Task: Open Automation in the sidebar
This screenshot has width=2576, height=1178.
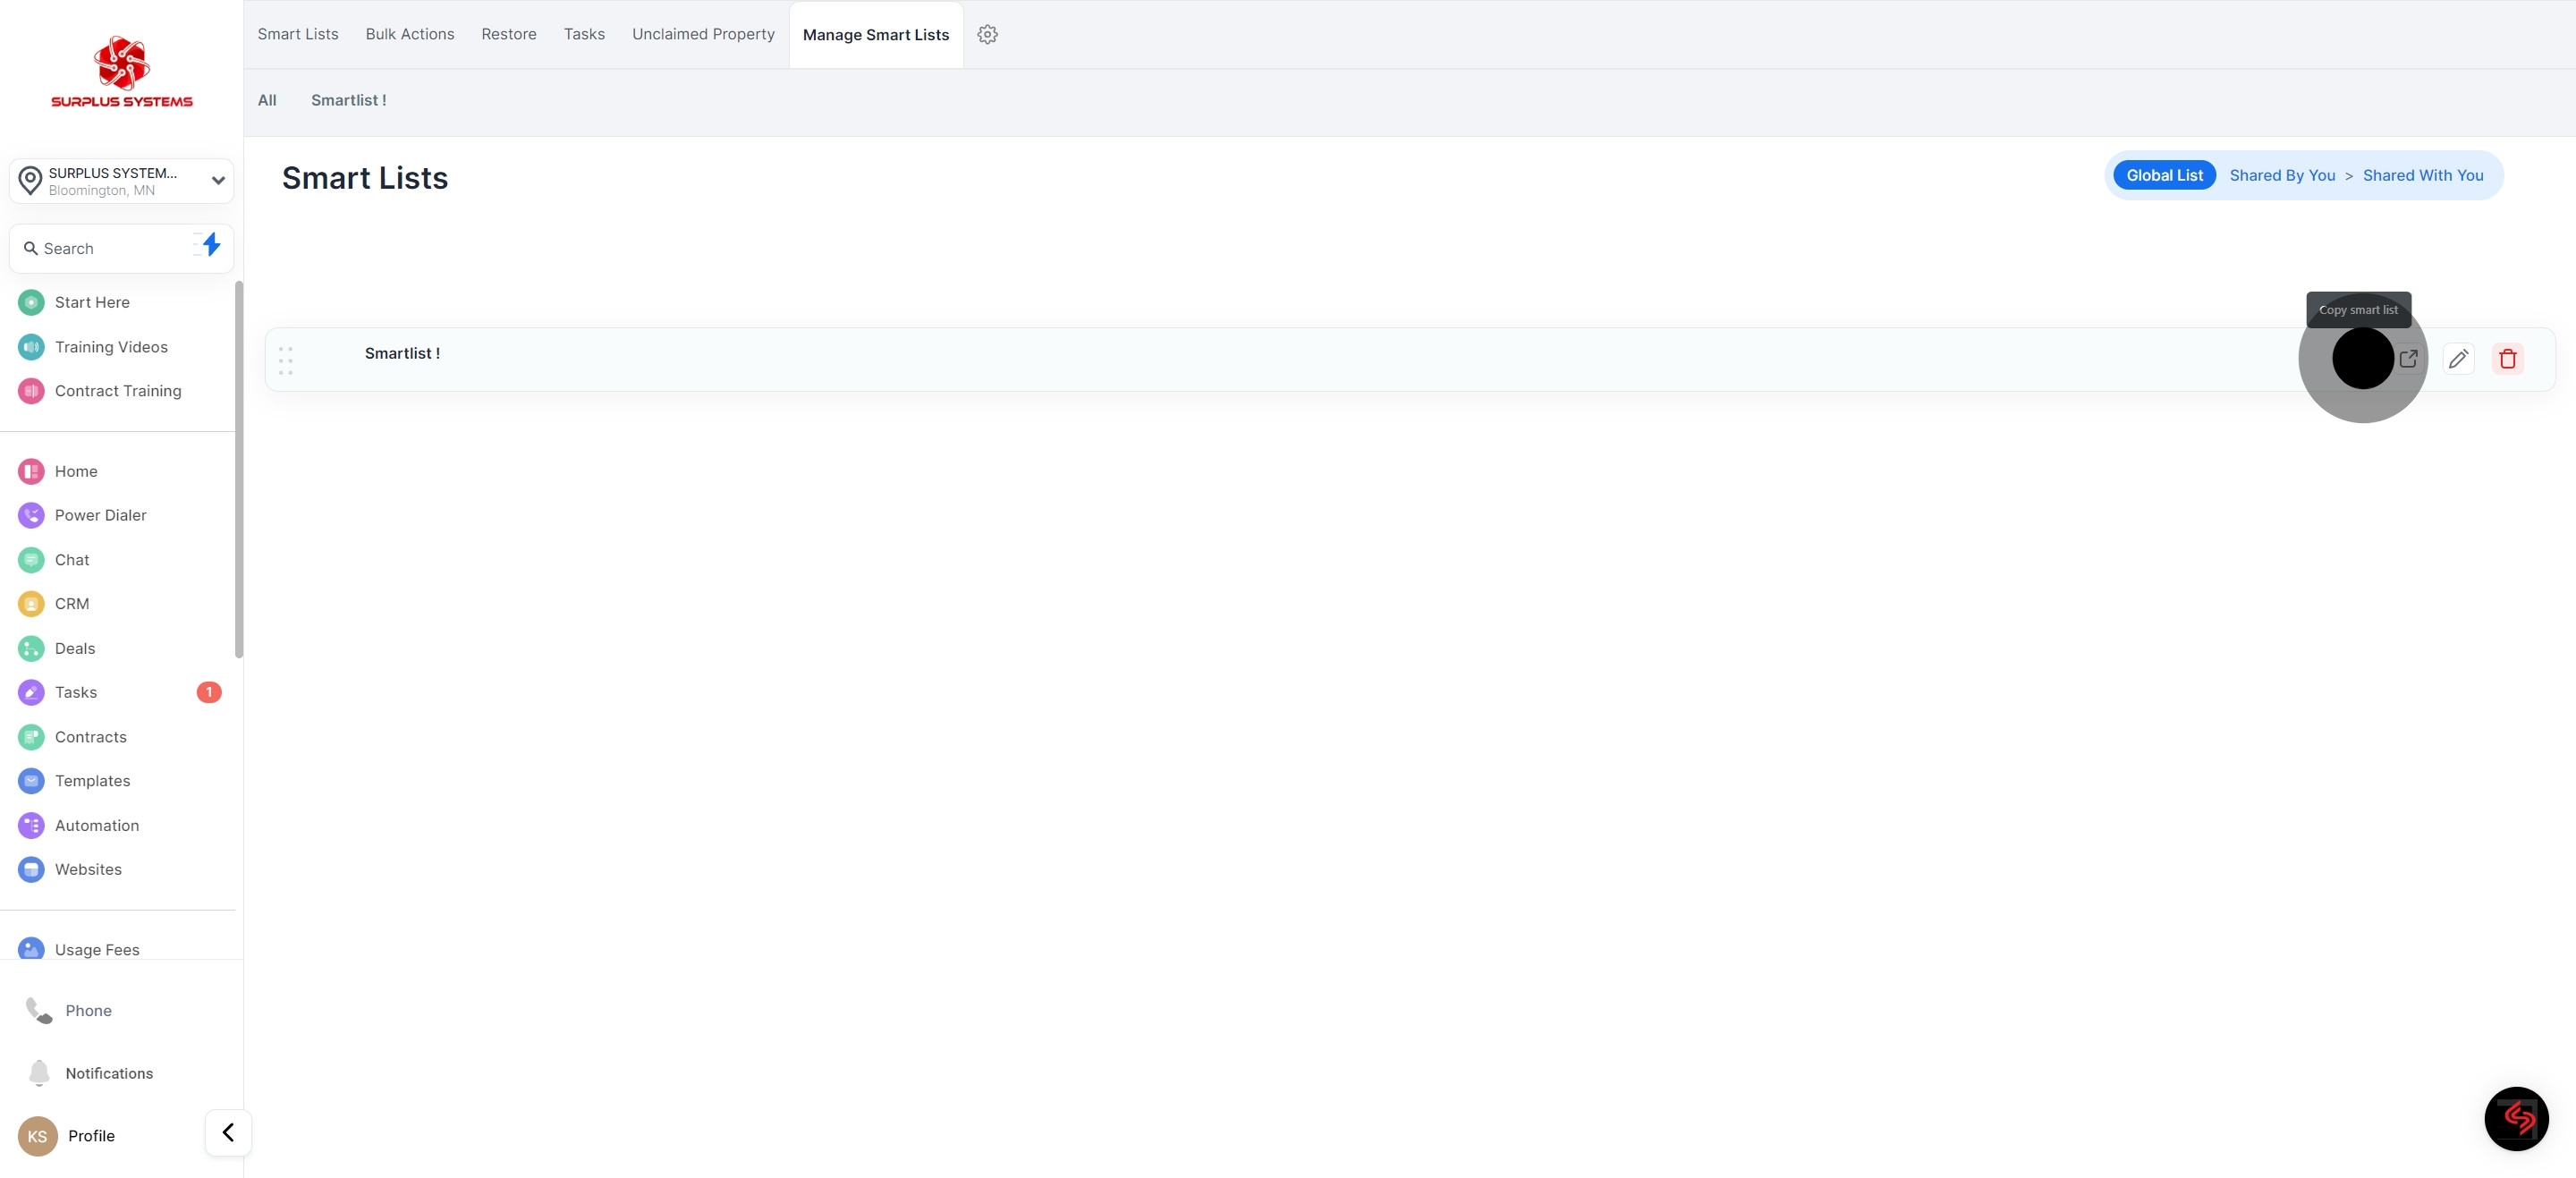Action: [97, 825]
